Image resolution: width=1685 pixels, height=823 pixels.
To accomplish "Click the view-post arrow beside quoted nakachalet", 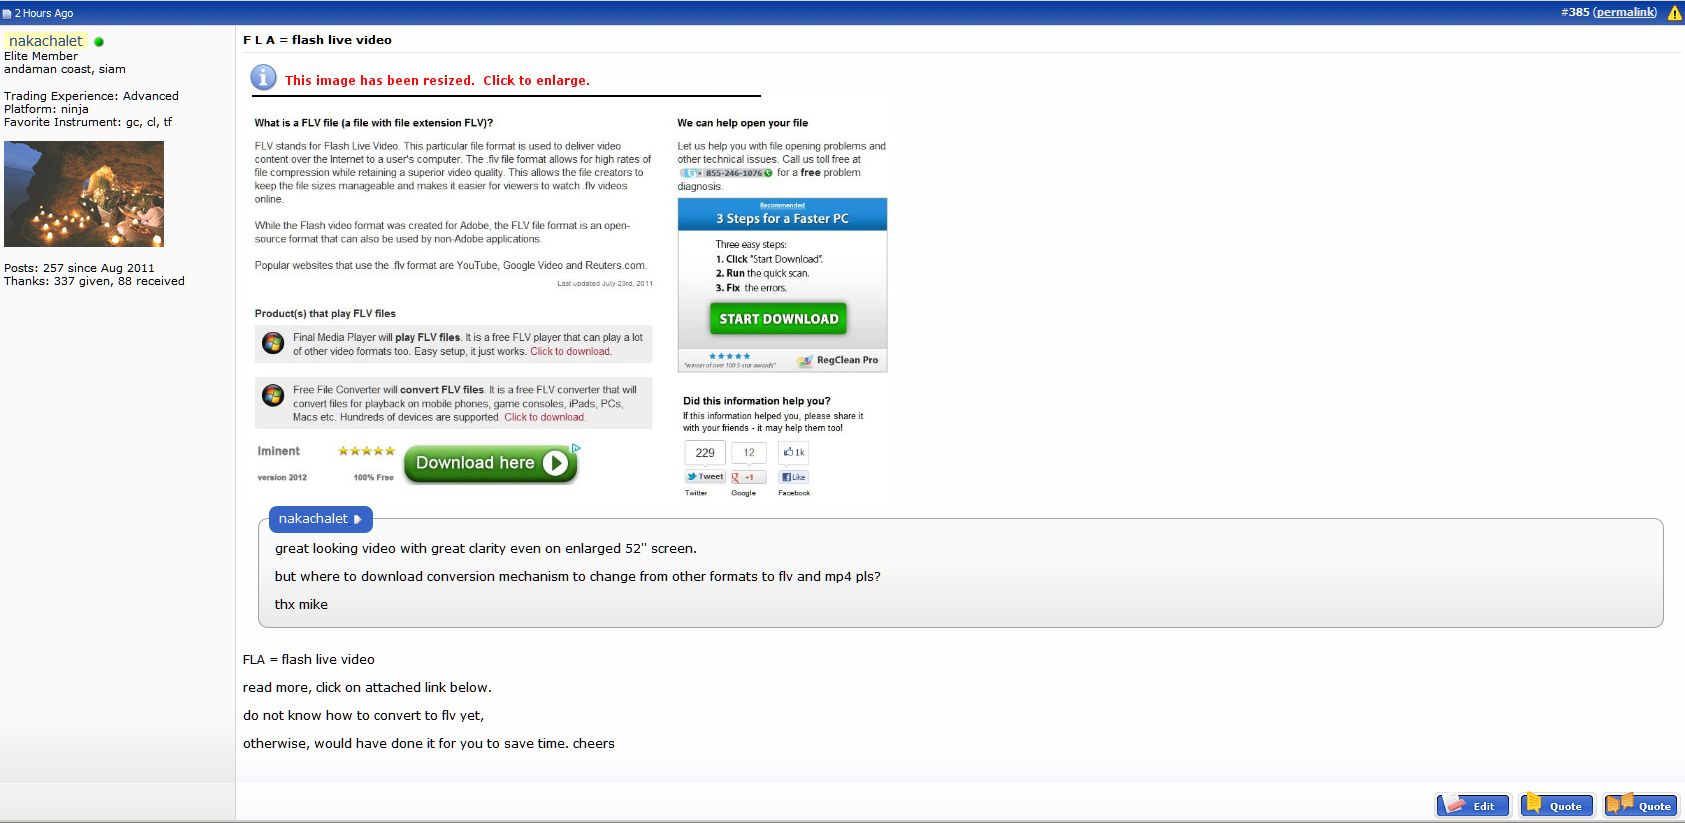I will [357, 520].
